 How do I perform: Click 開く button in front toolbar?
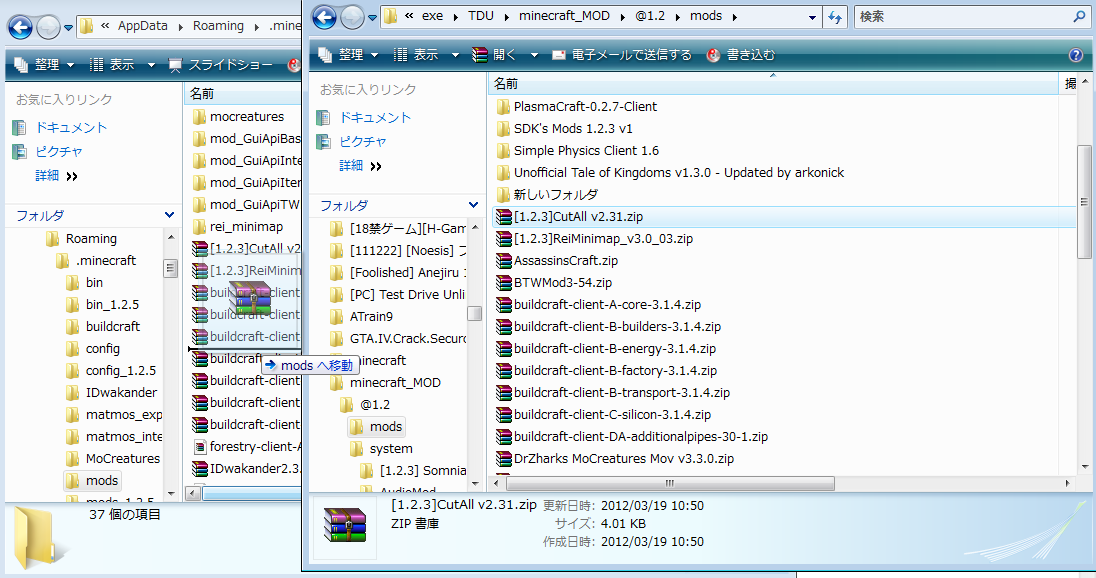coord(496,55)
